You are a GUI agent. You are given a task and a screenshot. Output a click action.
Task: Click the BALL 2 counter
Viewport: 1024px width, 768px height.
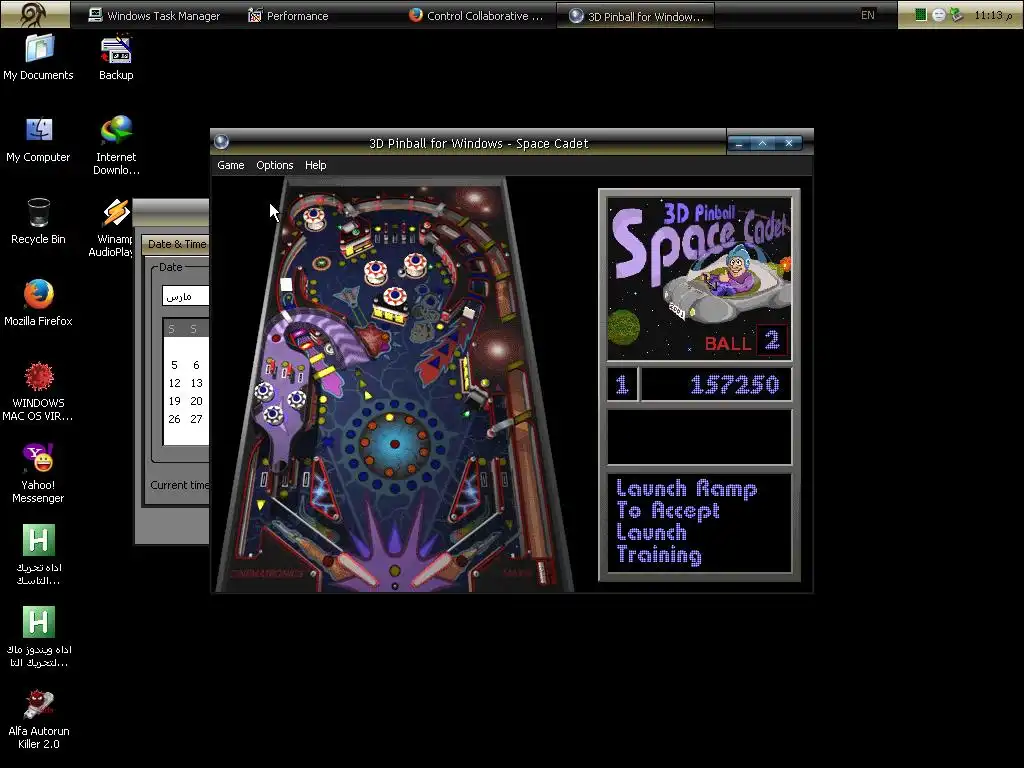[746, 341]
